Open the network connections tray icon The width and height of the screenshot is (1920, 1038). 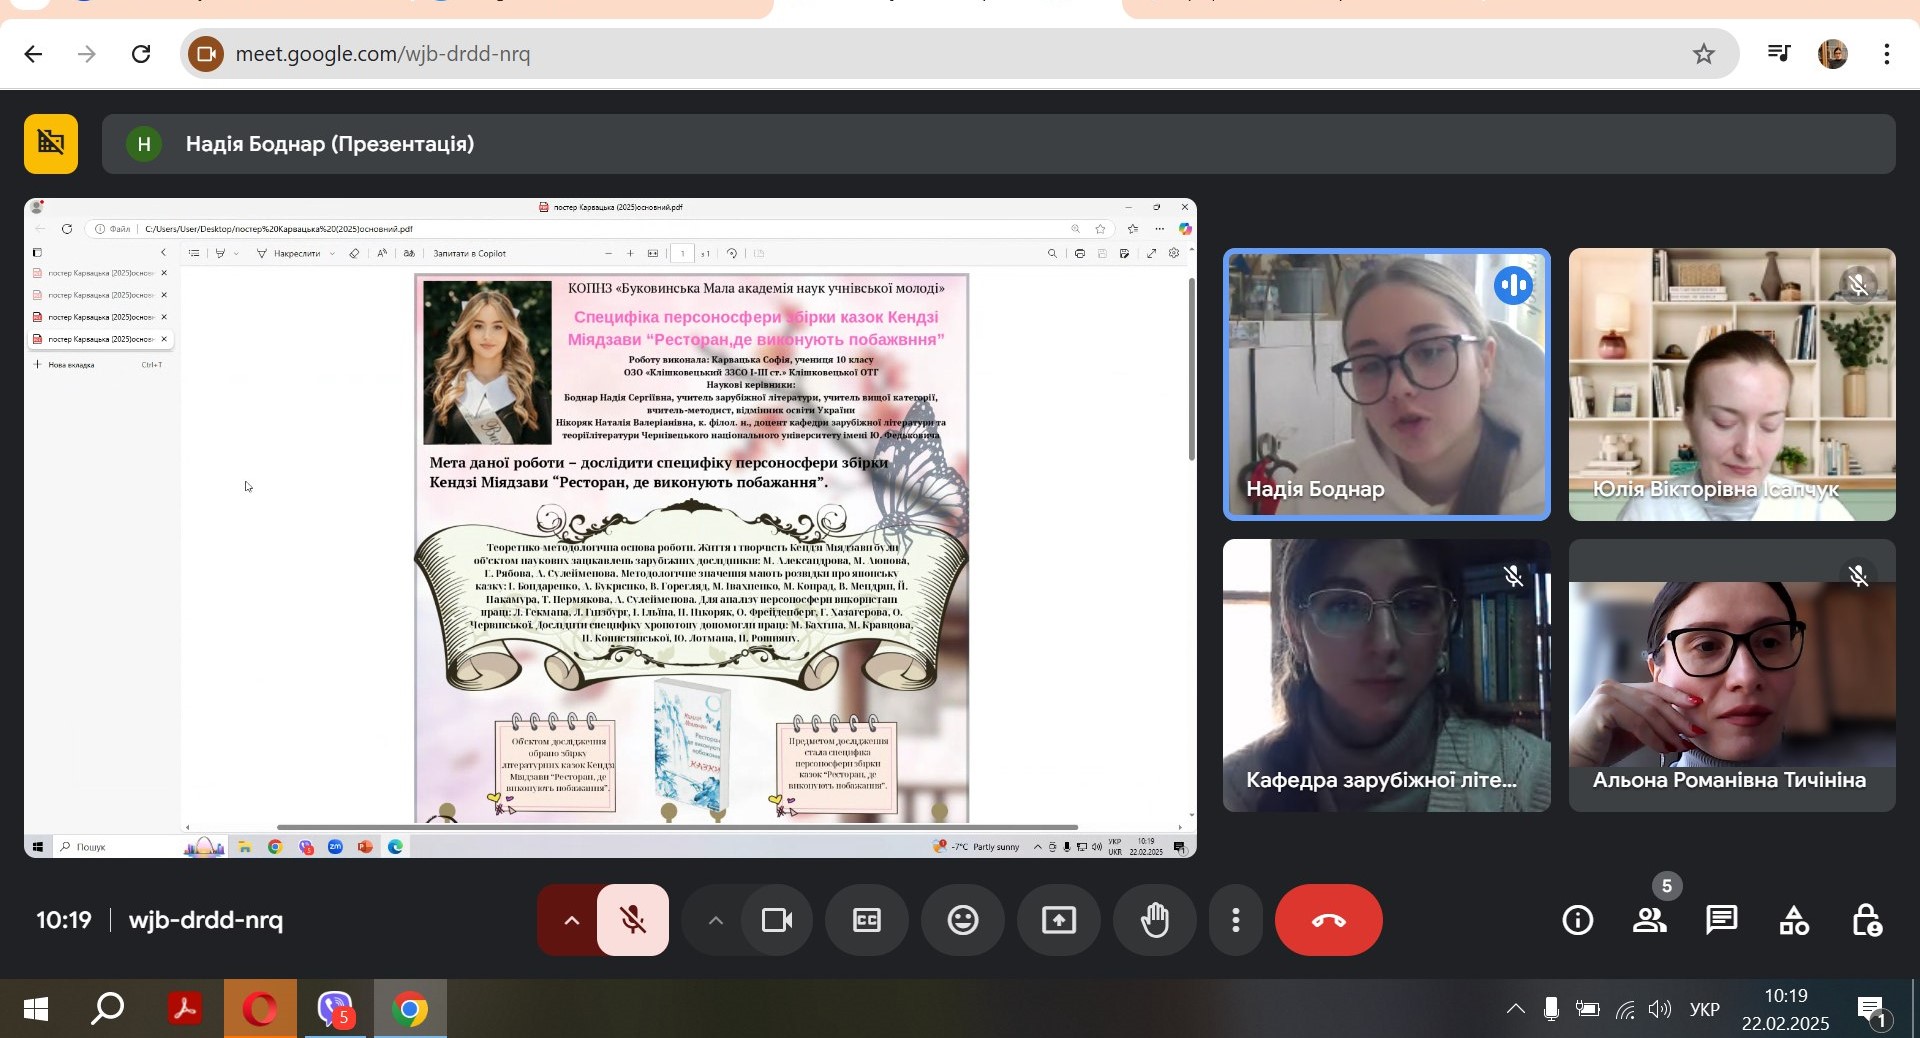coord(1625,1010)
